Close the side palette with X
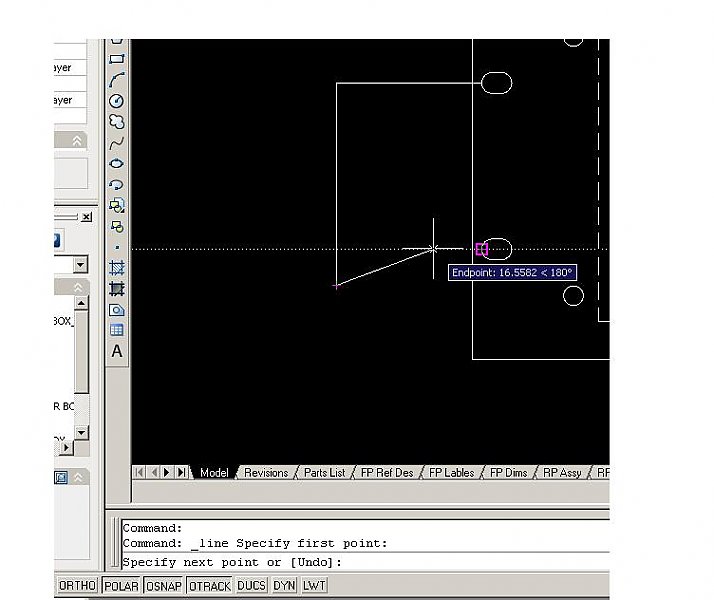The image size is (714, 600). tap(87, 217)
